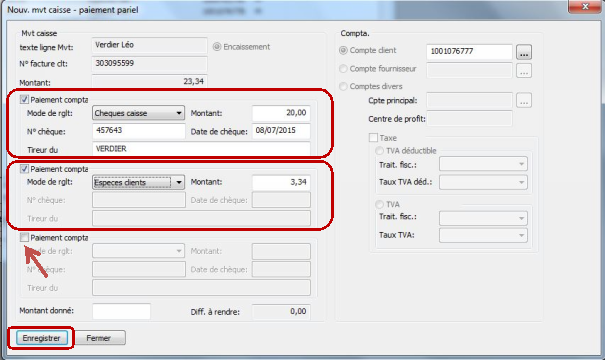Open Compte client lookup ellipsis button

click(524, 52)
